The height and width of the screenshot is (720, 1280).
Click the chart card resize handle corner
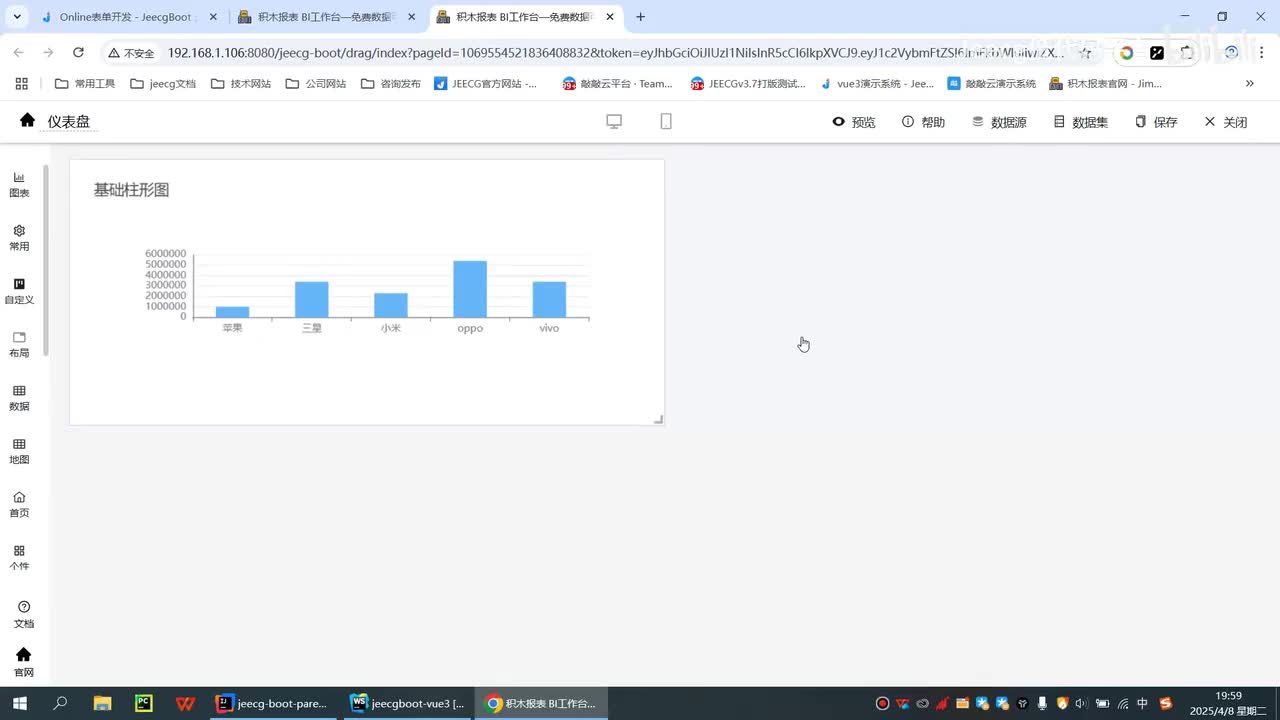tap(658, 419)
